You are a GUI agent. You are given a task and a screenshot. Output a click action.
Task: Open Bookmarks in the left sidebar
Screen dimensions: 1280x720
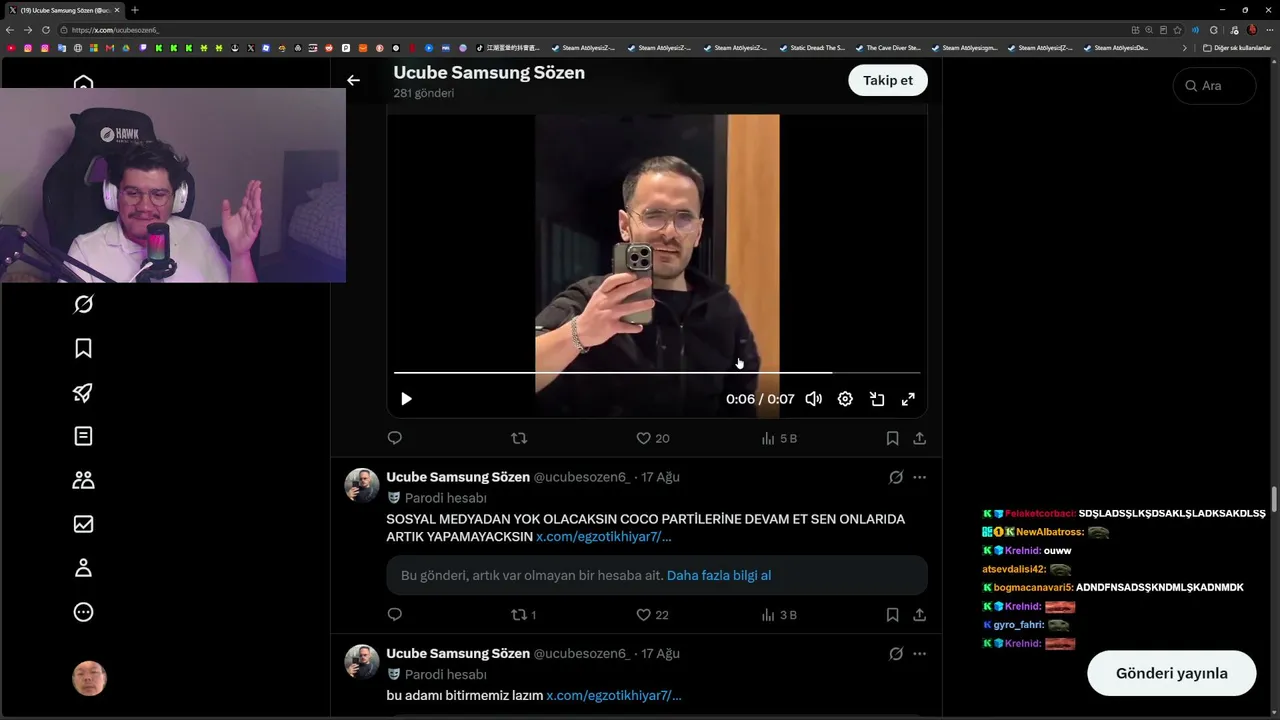(83, 348)
